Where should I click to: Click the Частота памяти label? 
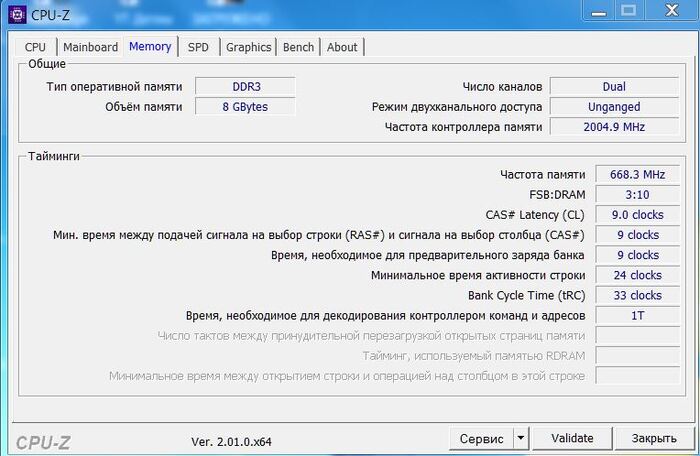(542, 174)
